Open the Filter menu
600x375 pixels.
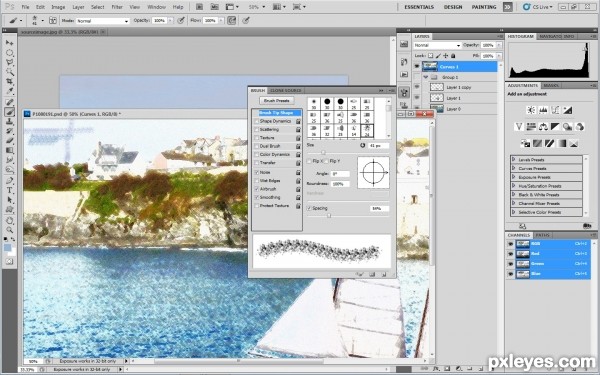click(x=117, y=7)
